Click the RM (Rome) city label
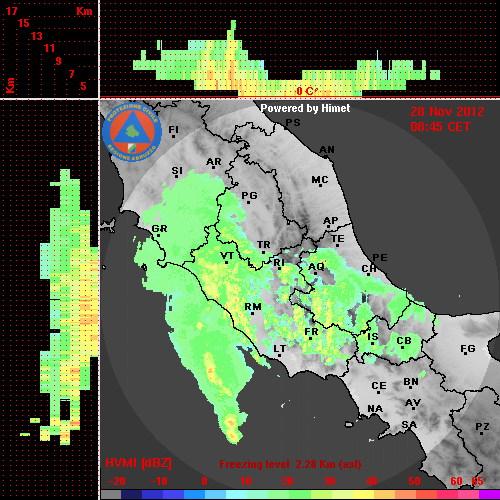The height and width of the screenshot is (500, 500). 253,307
